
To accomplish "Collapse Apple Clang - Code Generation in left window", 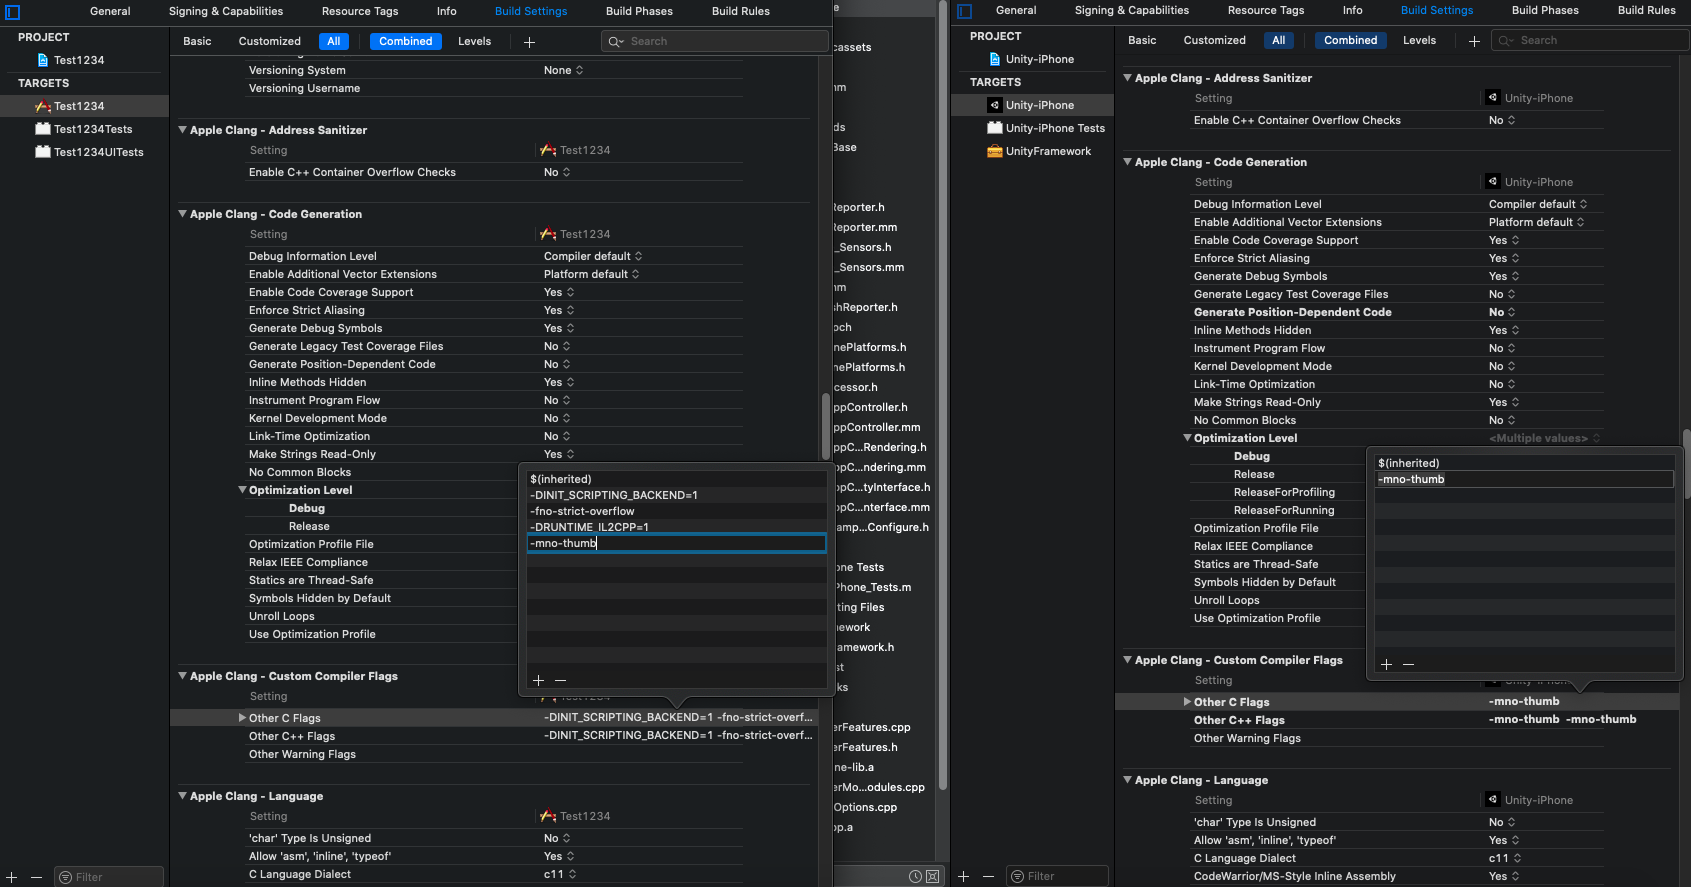I will tap(182, 214).
